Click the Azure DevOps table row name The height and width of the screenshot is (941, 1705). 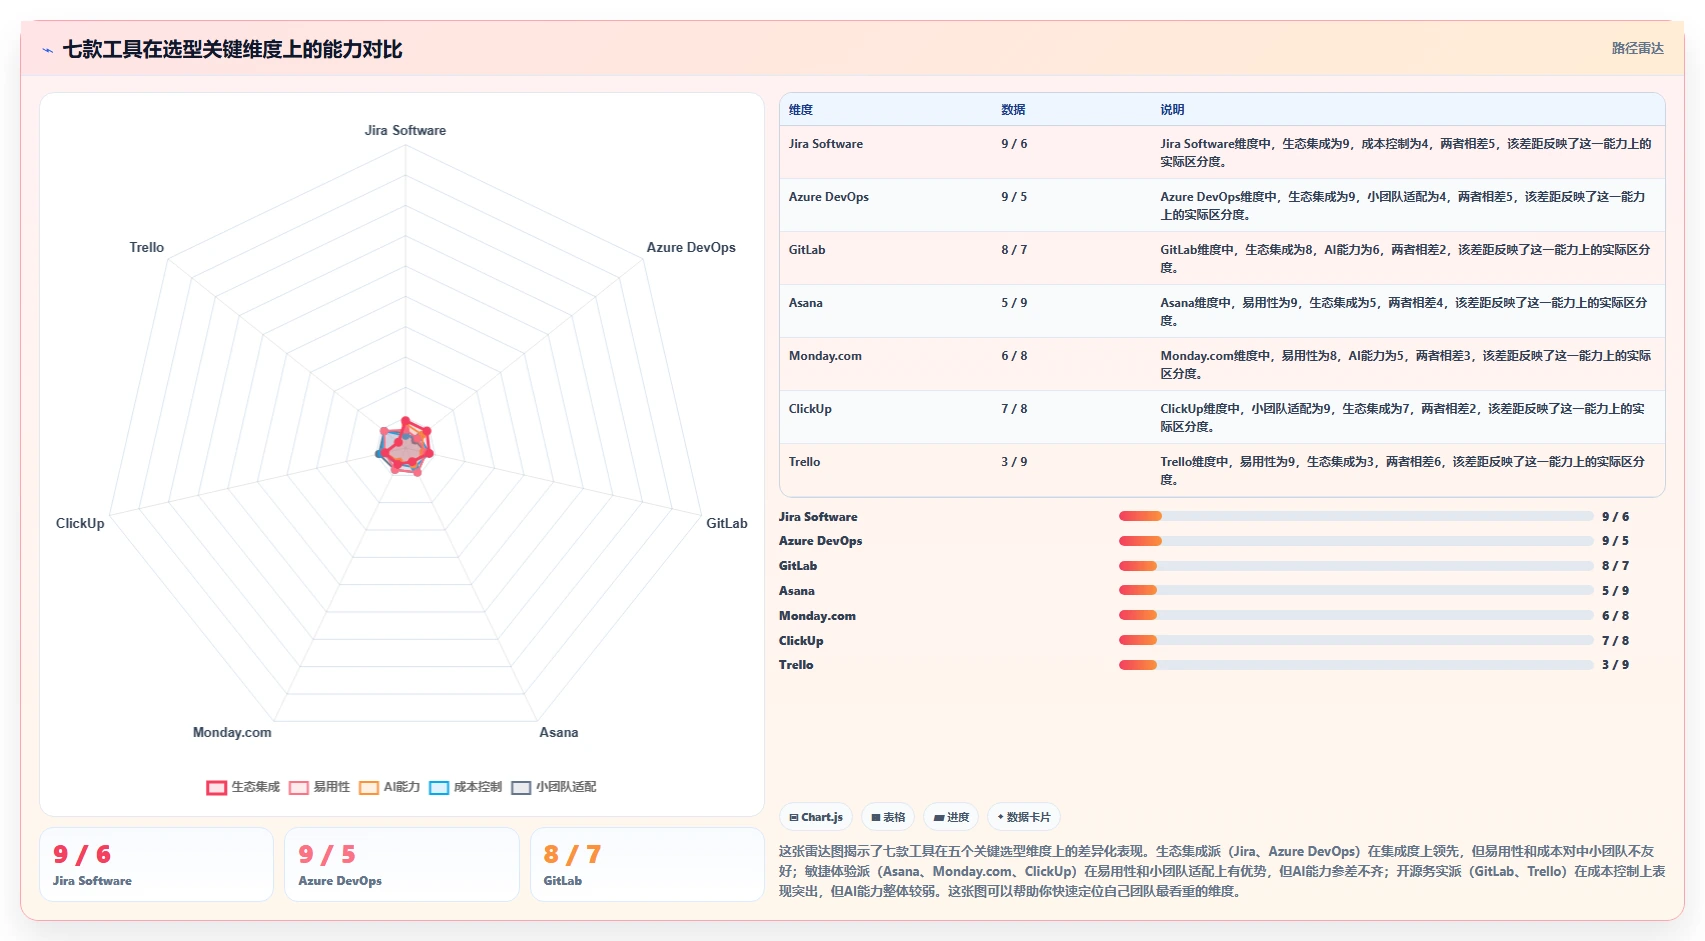tap(829, 197)
